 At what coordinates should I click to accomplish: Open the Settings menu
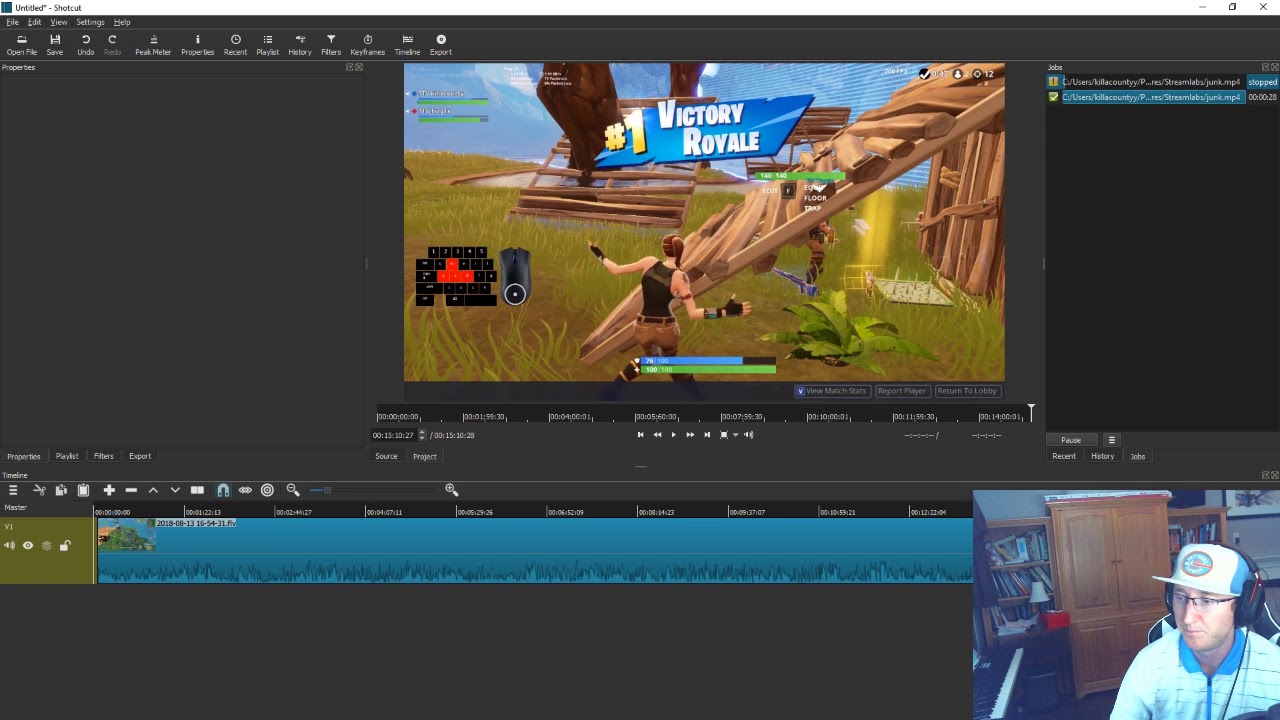coord(90,22)
